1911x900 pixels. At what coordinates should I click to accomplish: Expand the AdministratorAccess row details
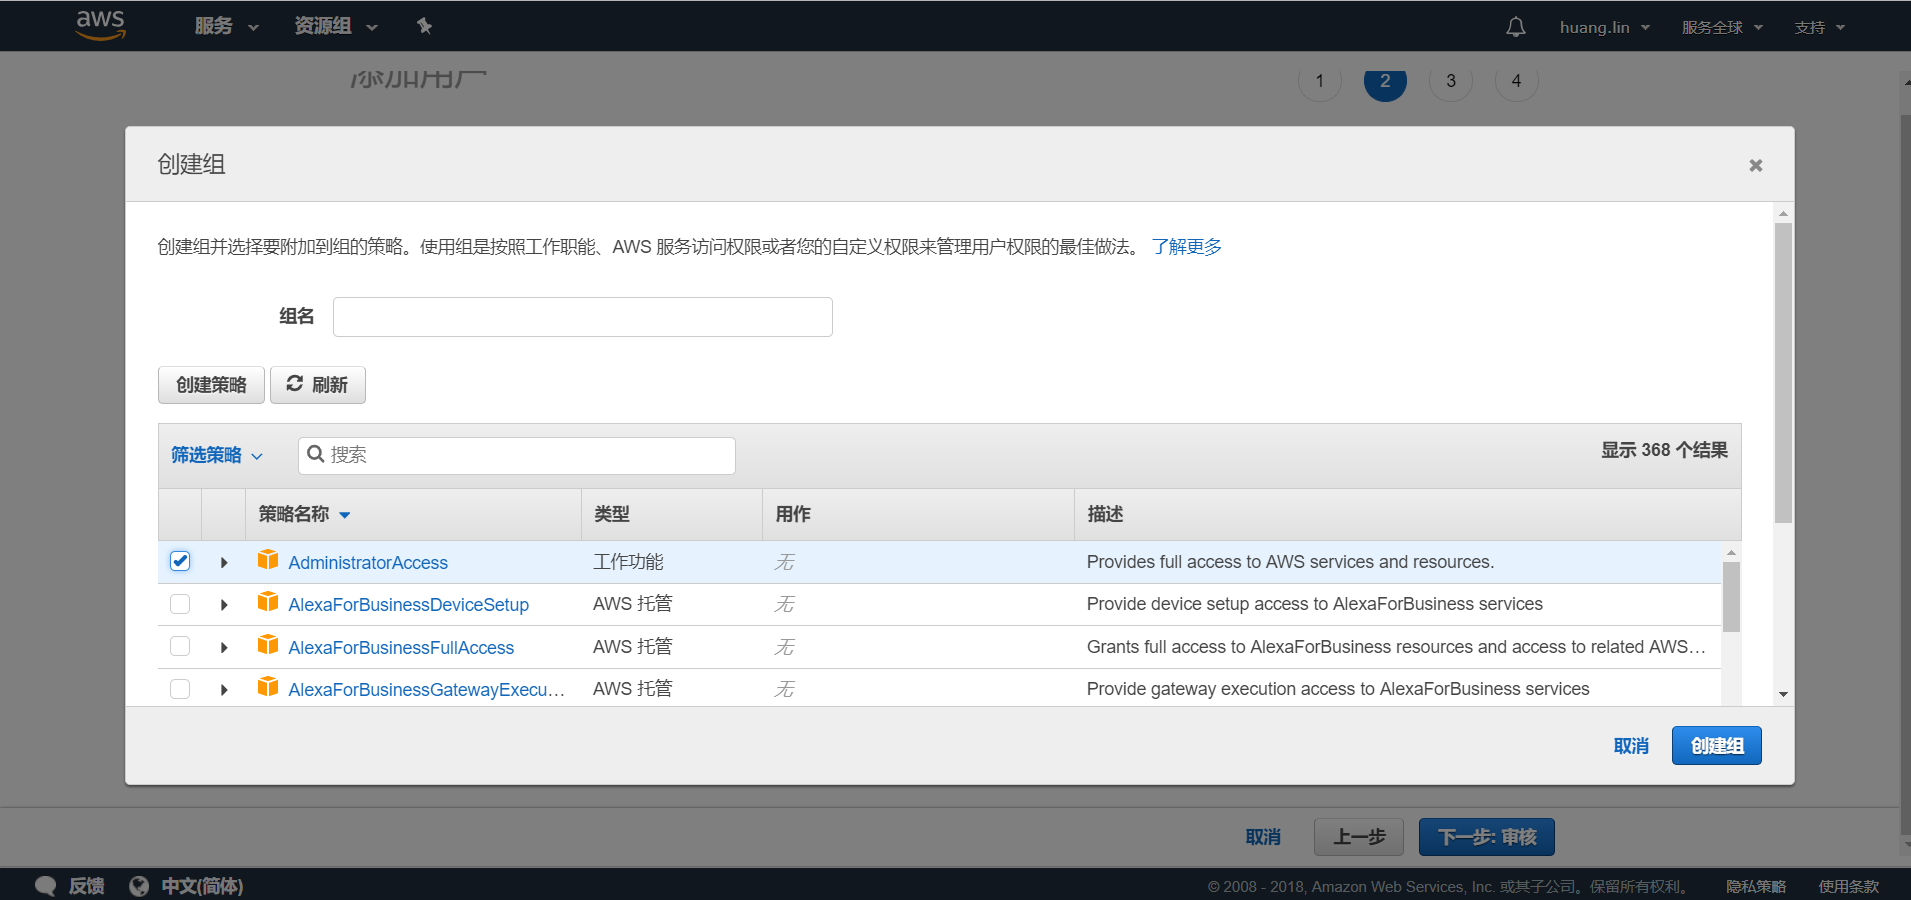224,563
